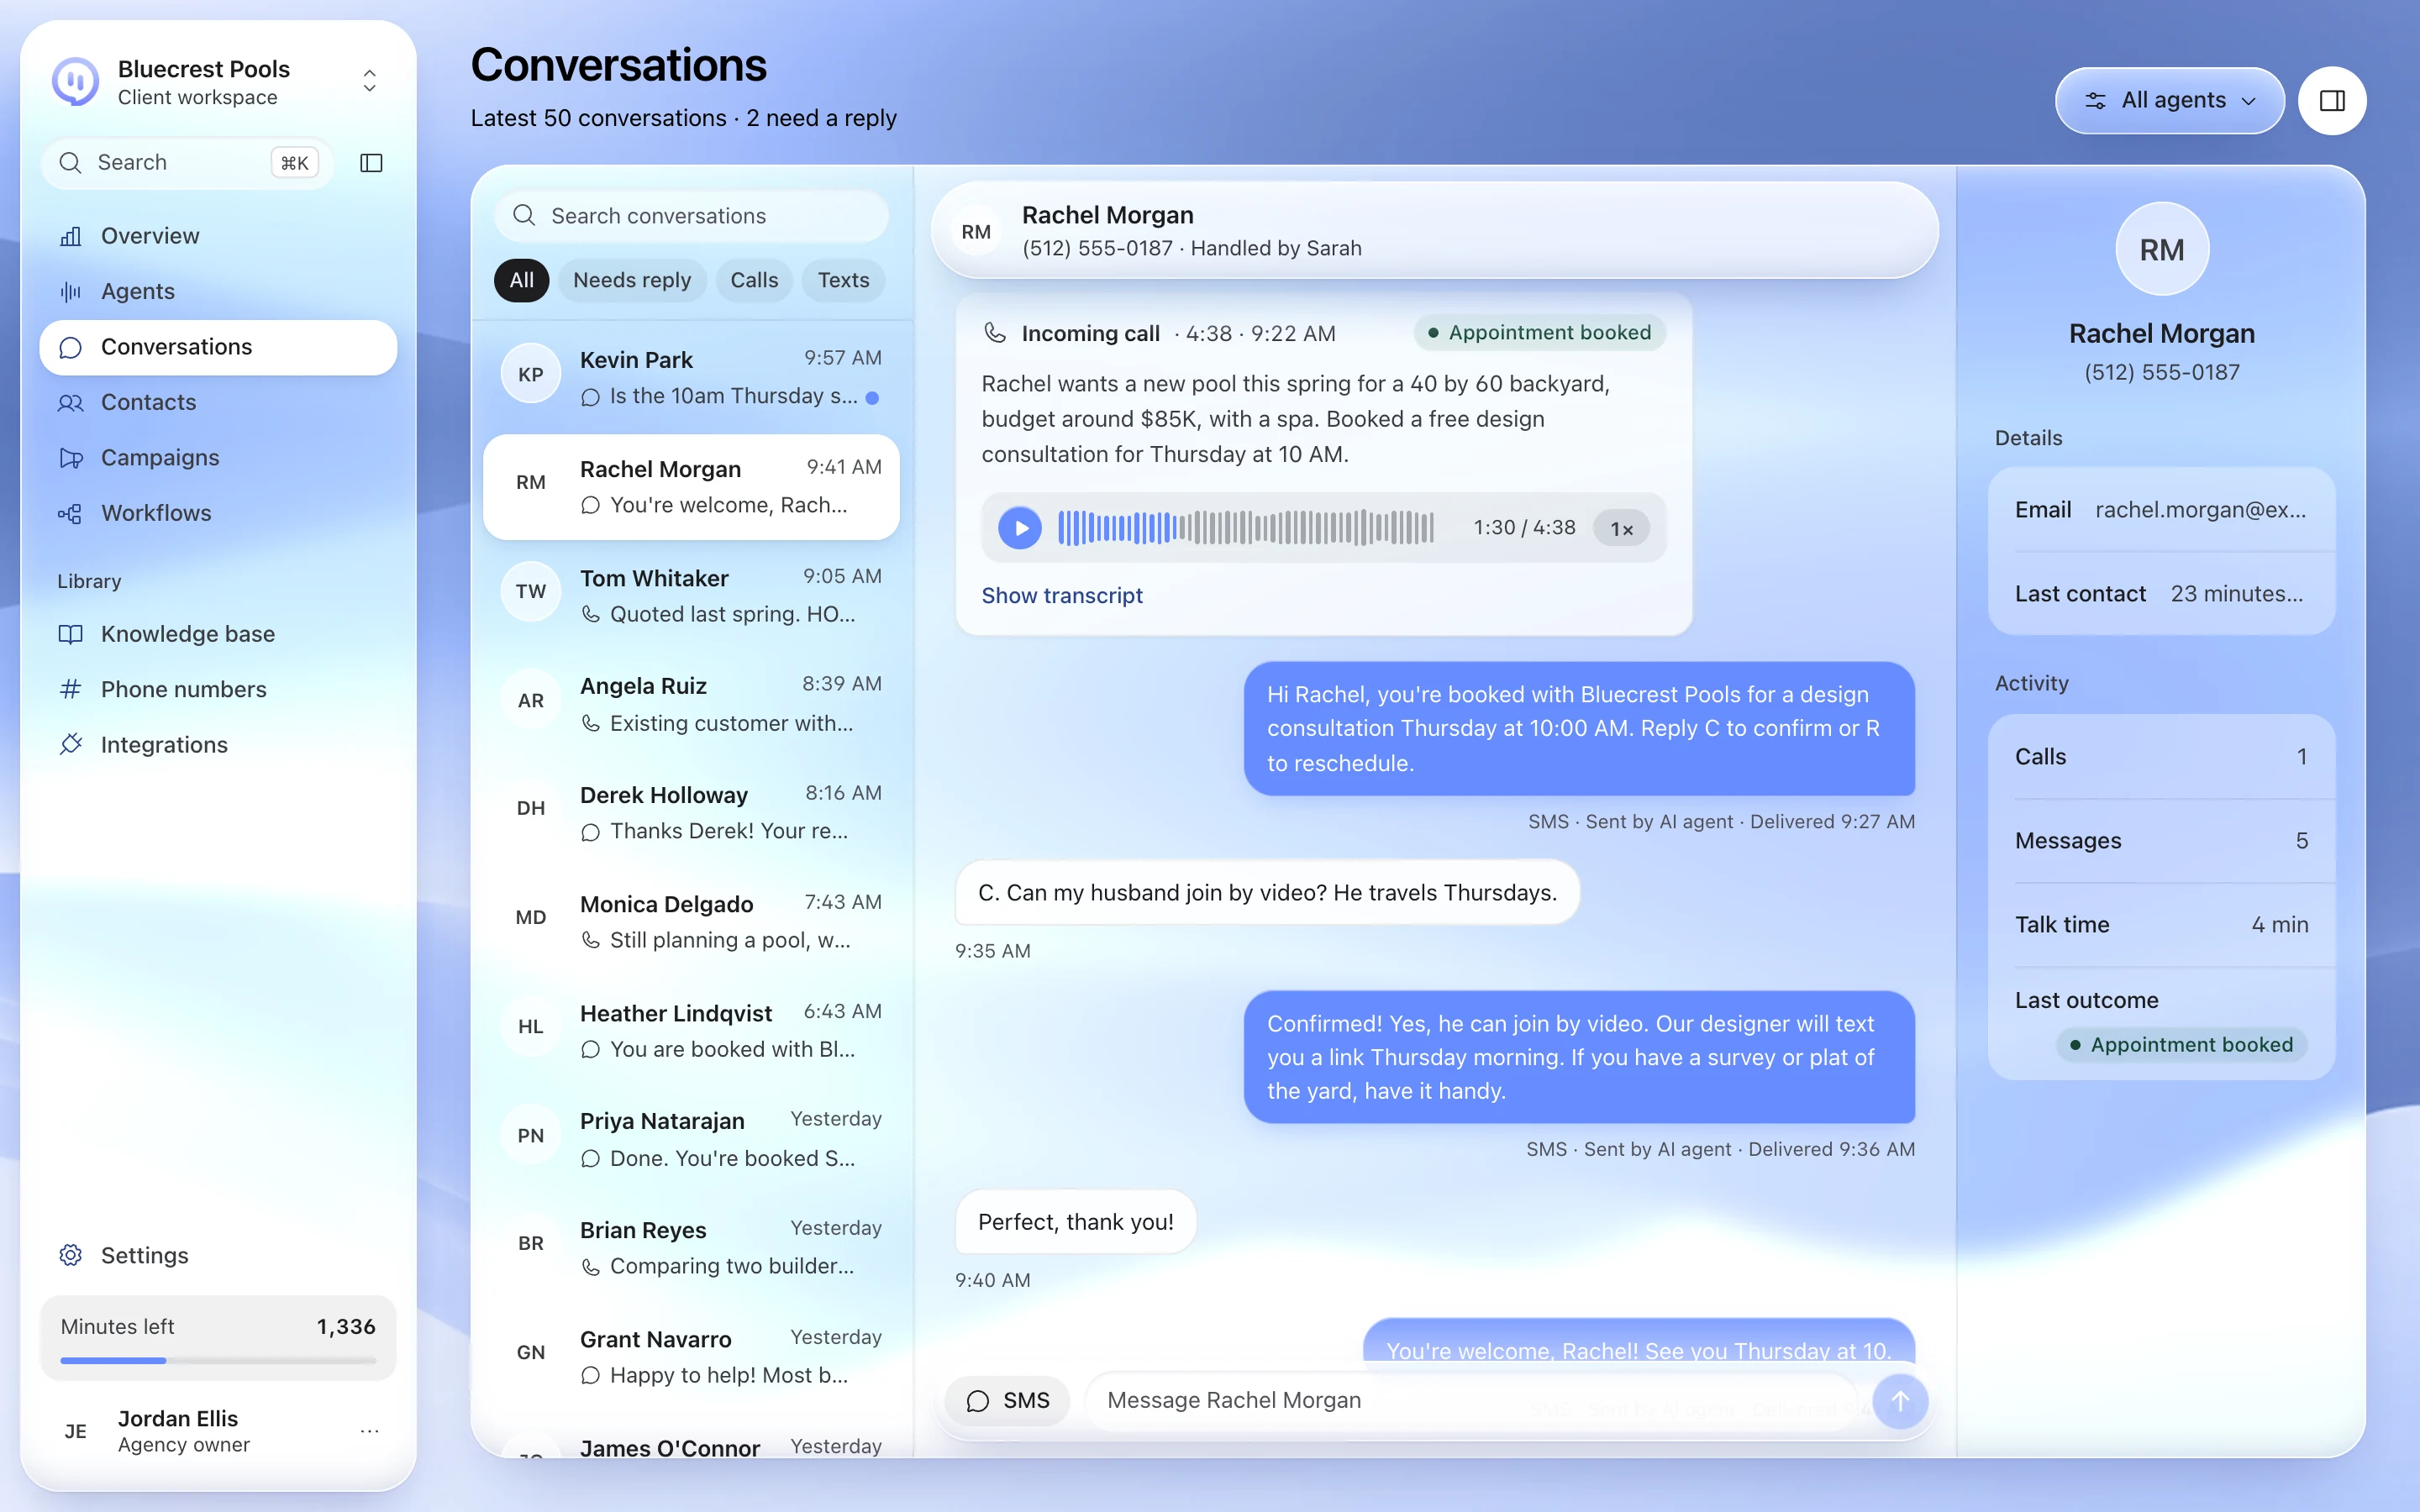Click the sidebar Search field
The image size is (2420, 1512).
188,163
